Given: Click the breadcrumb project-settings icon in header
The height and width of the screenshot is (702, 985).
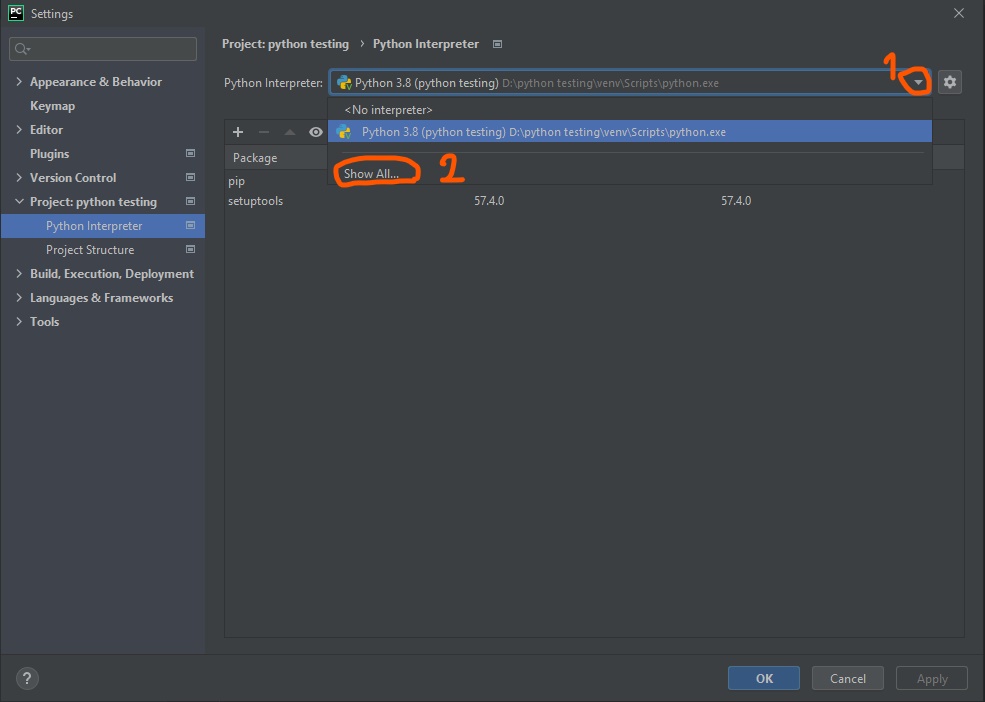Looking at the screenshot, I should click(498, 44).
